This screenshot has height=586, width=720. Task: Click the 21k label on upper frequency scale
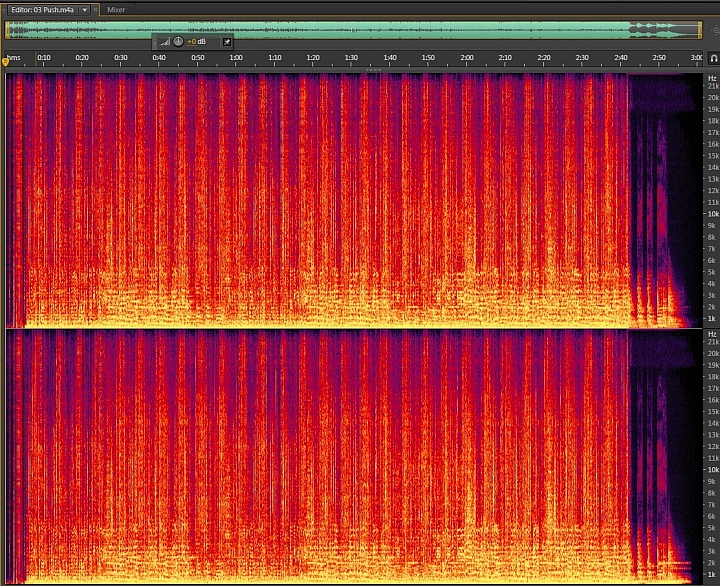(713, 86)
